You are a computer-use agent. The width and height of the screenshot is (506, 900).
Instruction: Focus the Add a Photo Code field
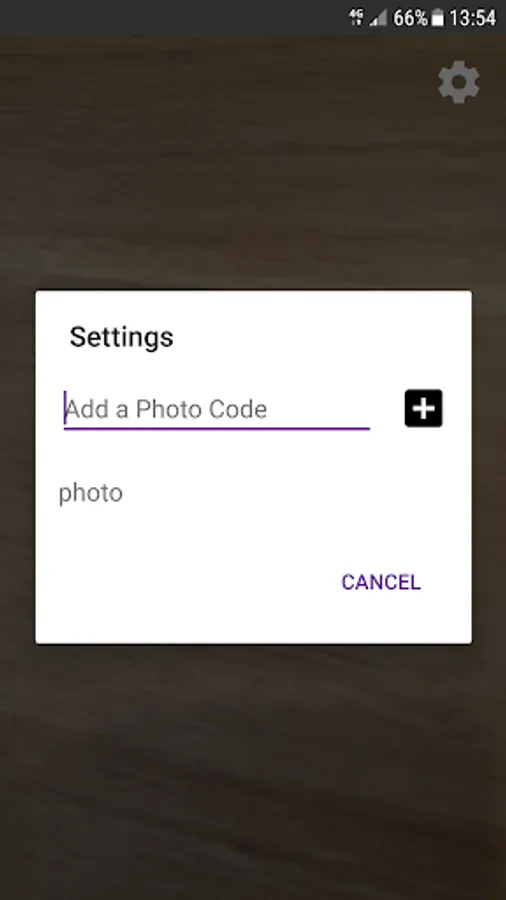coord(216,409)
